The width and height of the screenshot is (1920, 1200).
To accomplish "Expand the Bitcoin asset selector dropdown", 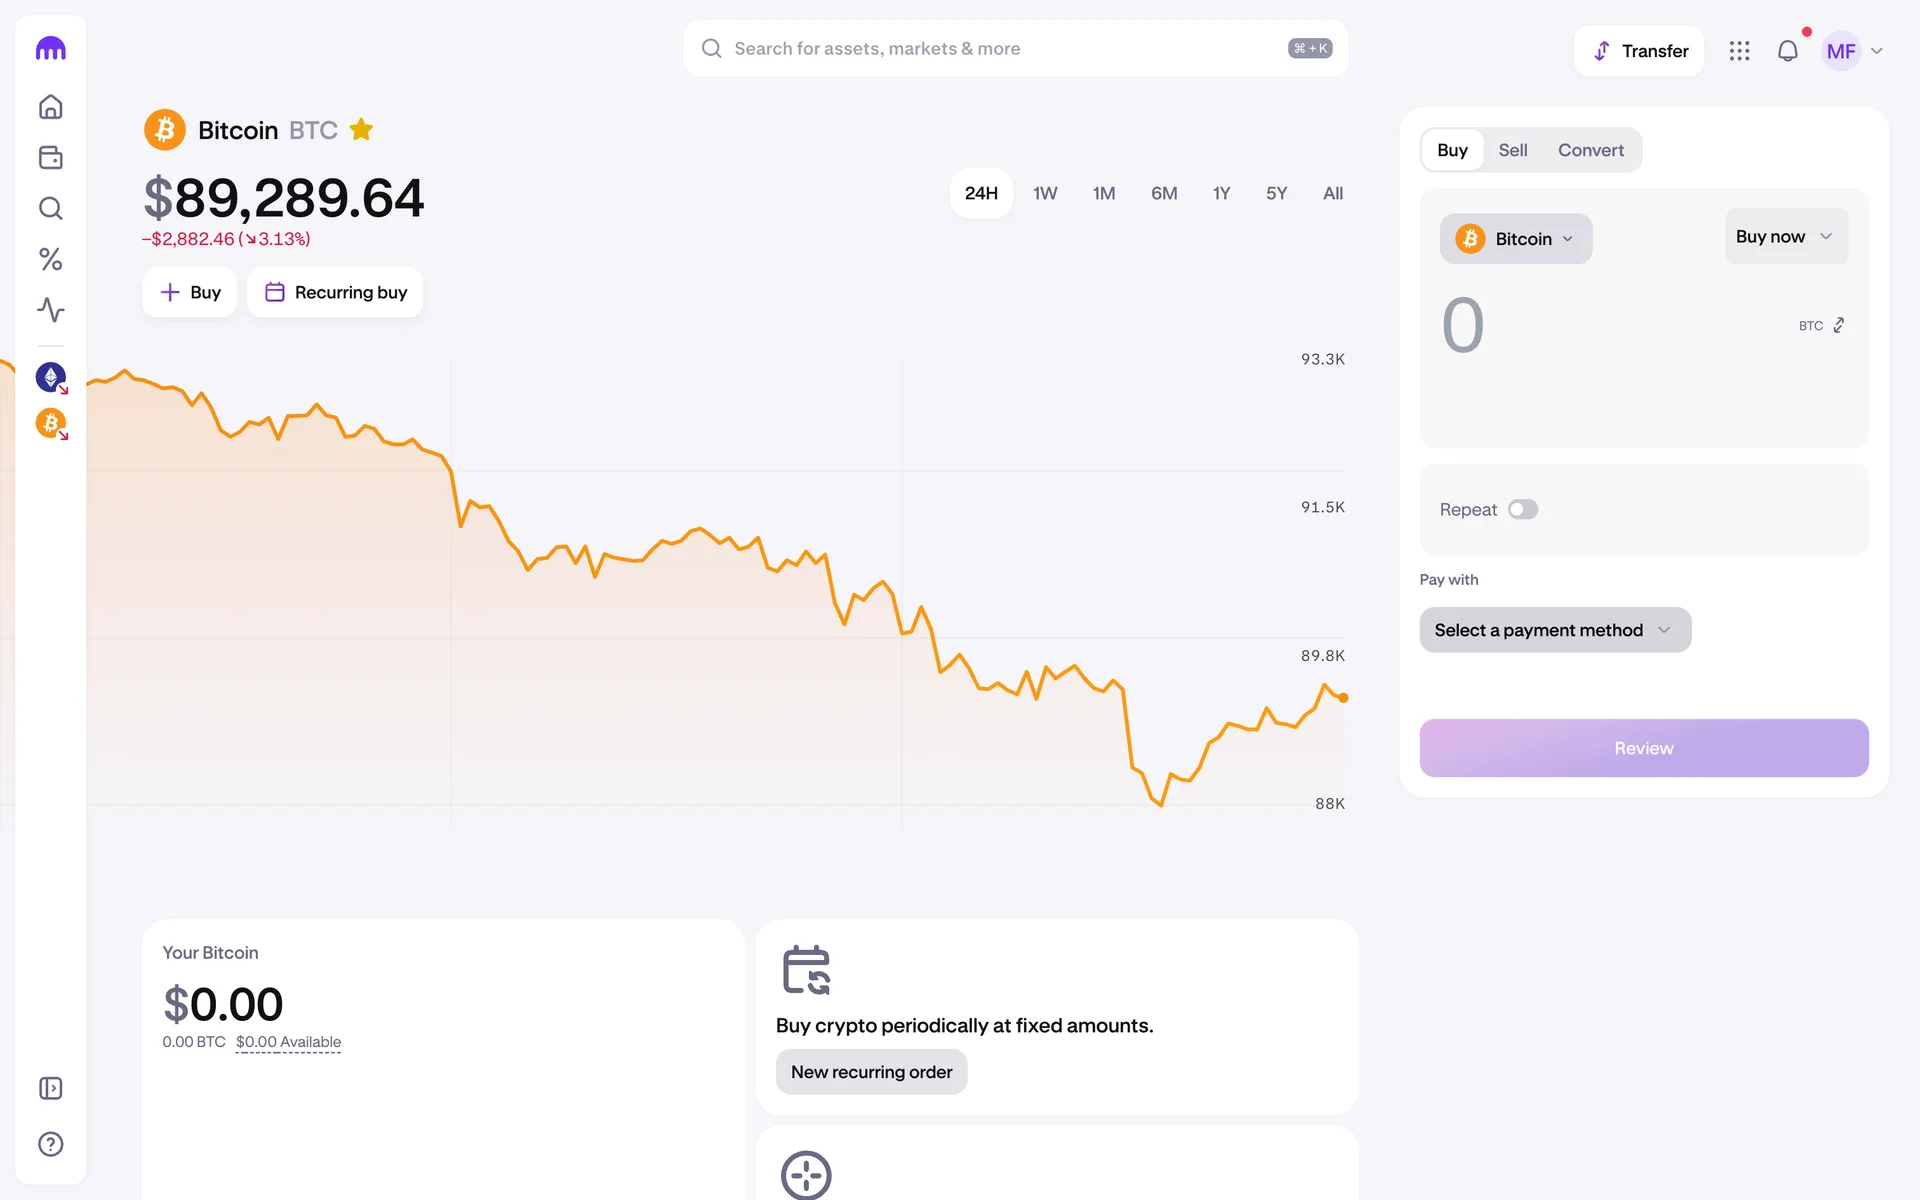I will click(1515, 239).
